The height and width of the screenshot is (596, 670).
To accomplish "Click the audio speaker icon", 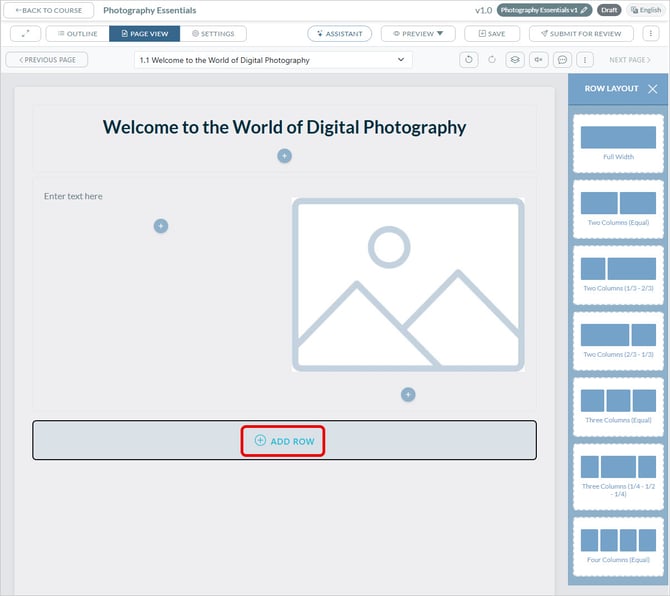I will [538, 60].
